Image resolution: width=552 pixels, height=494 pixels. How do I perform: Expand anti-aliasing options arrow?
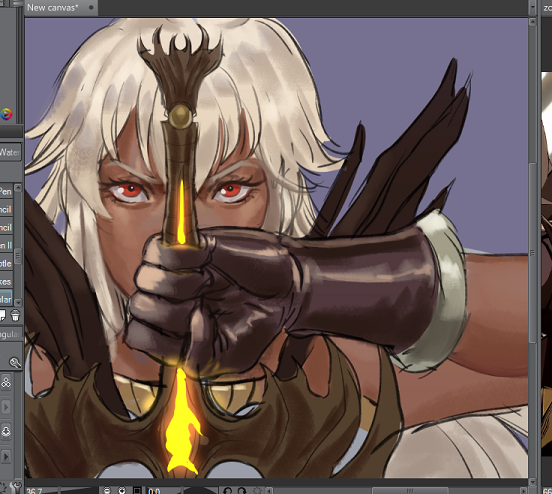click(x=6, y=407)
